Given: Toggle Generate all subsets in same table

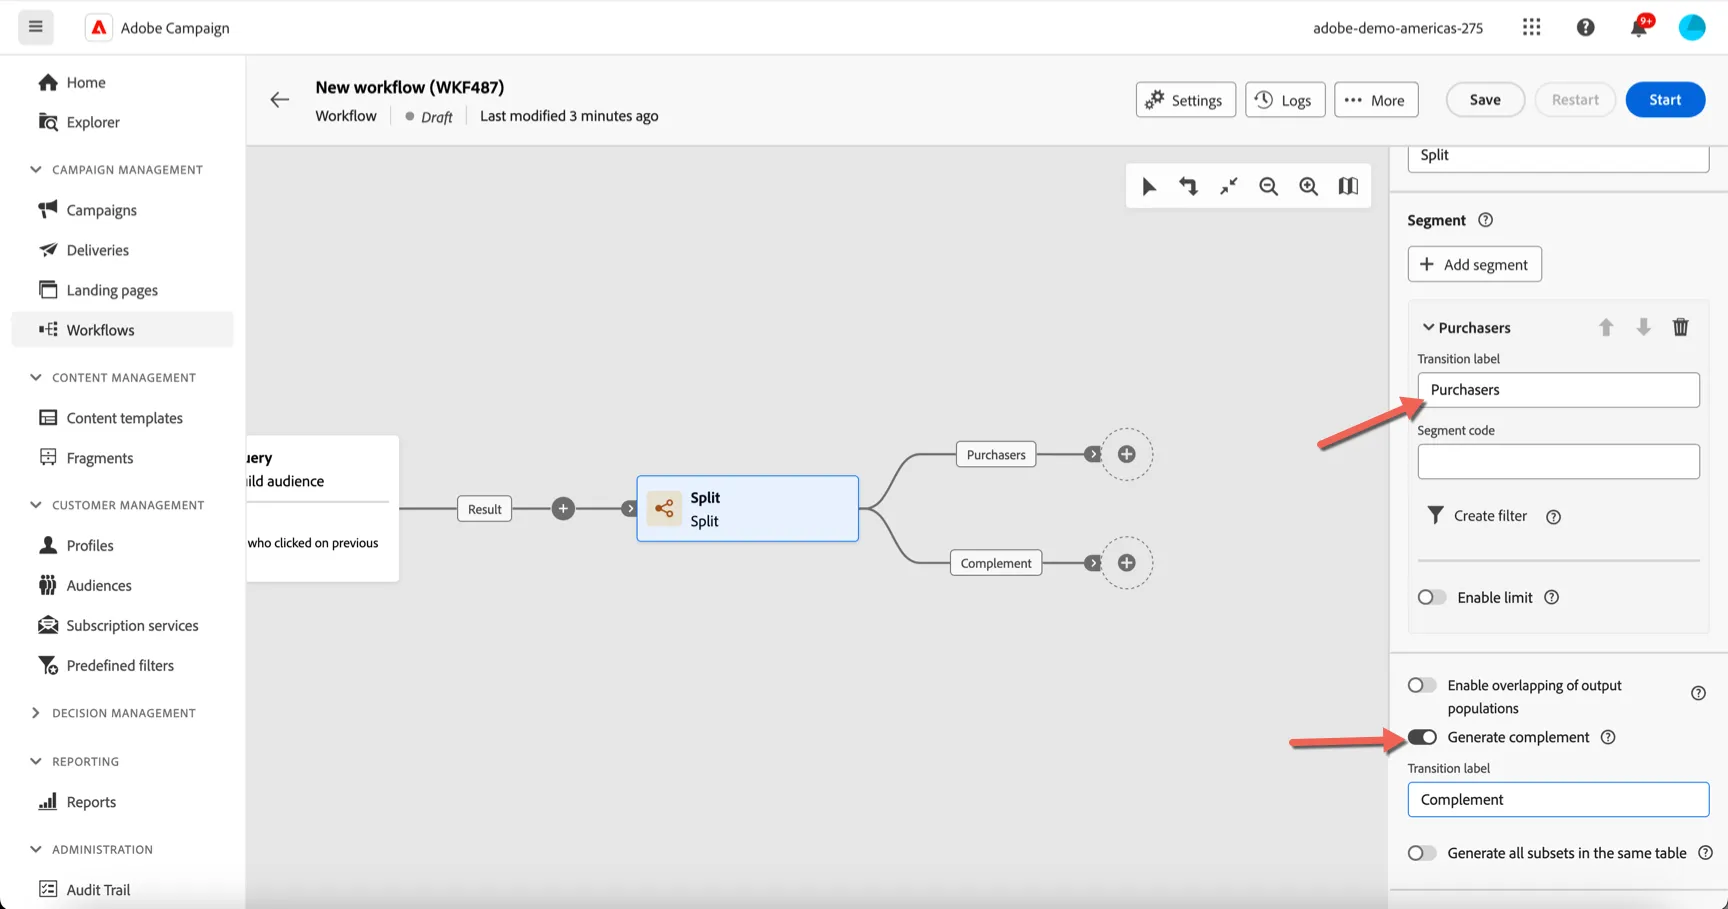Looking at the screenshot, I should click(1422, 853).
